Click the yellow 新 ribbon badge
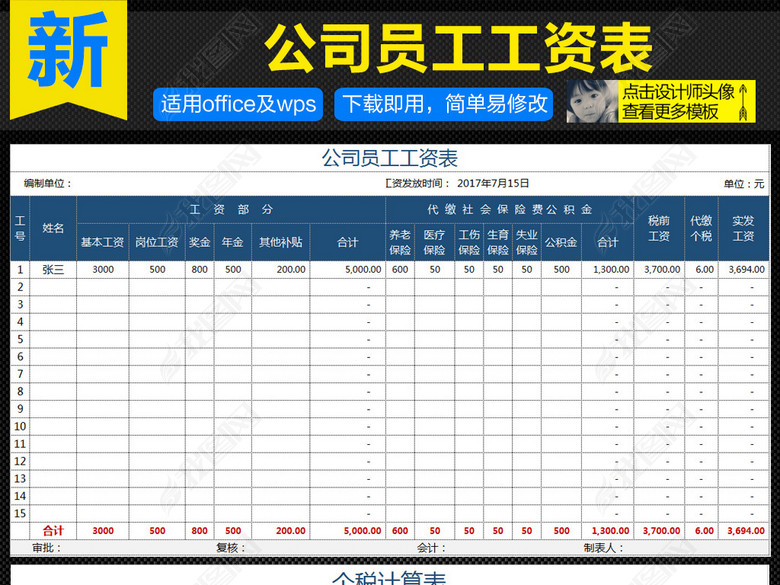 tap(68, 60)
